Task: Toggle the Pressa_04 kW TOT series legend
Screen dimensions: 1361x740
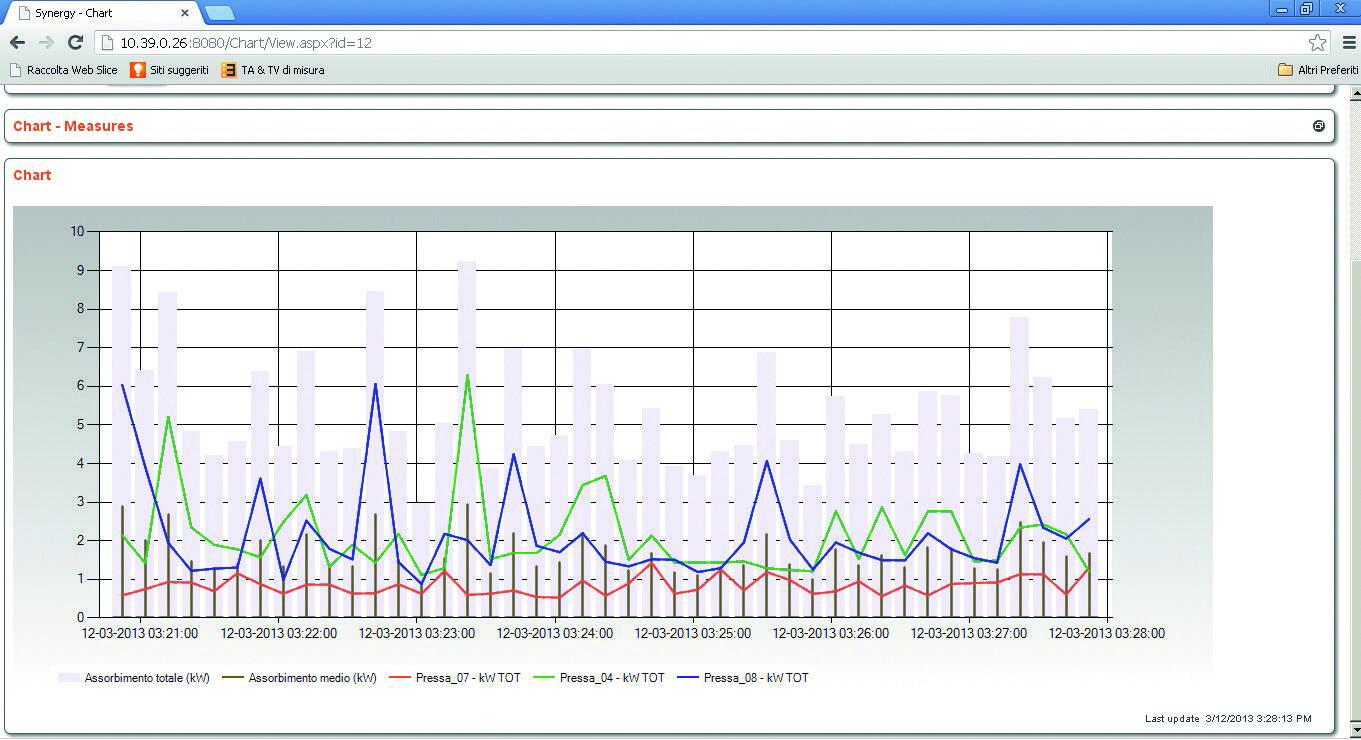Action: tap(614, 677)
